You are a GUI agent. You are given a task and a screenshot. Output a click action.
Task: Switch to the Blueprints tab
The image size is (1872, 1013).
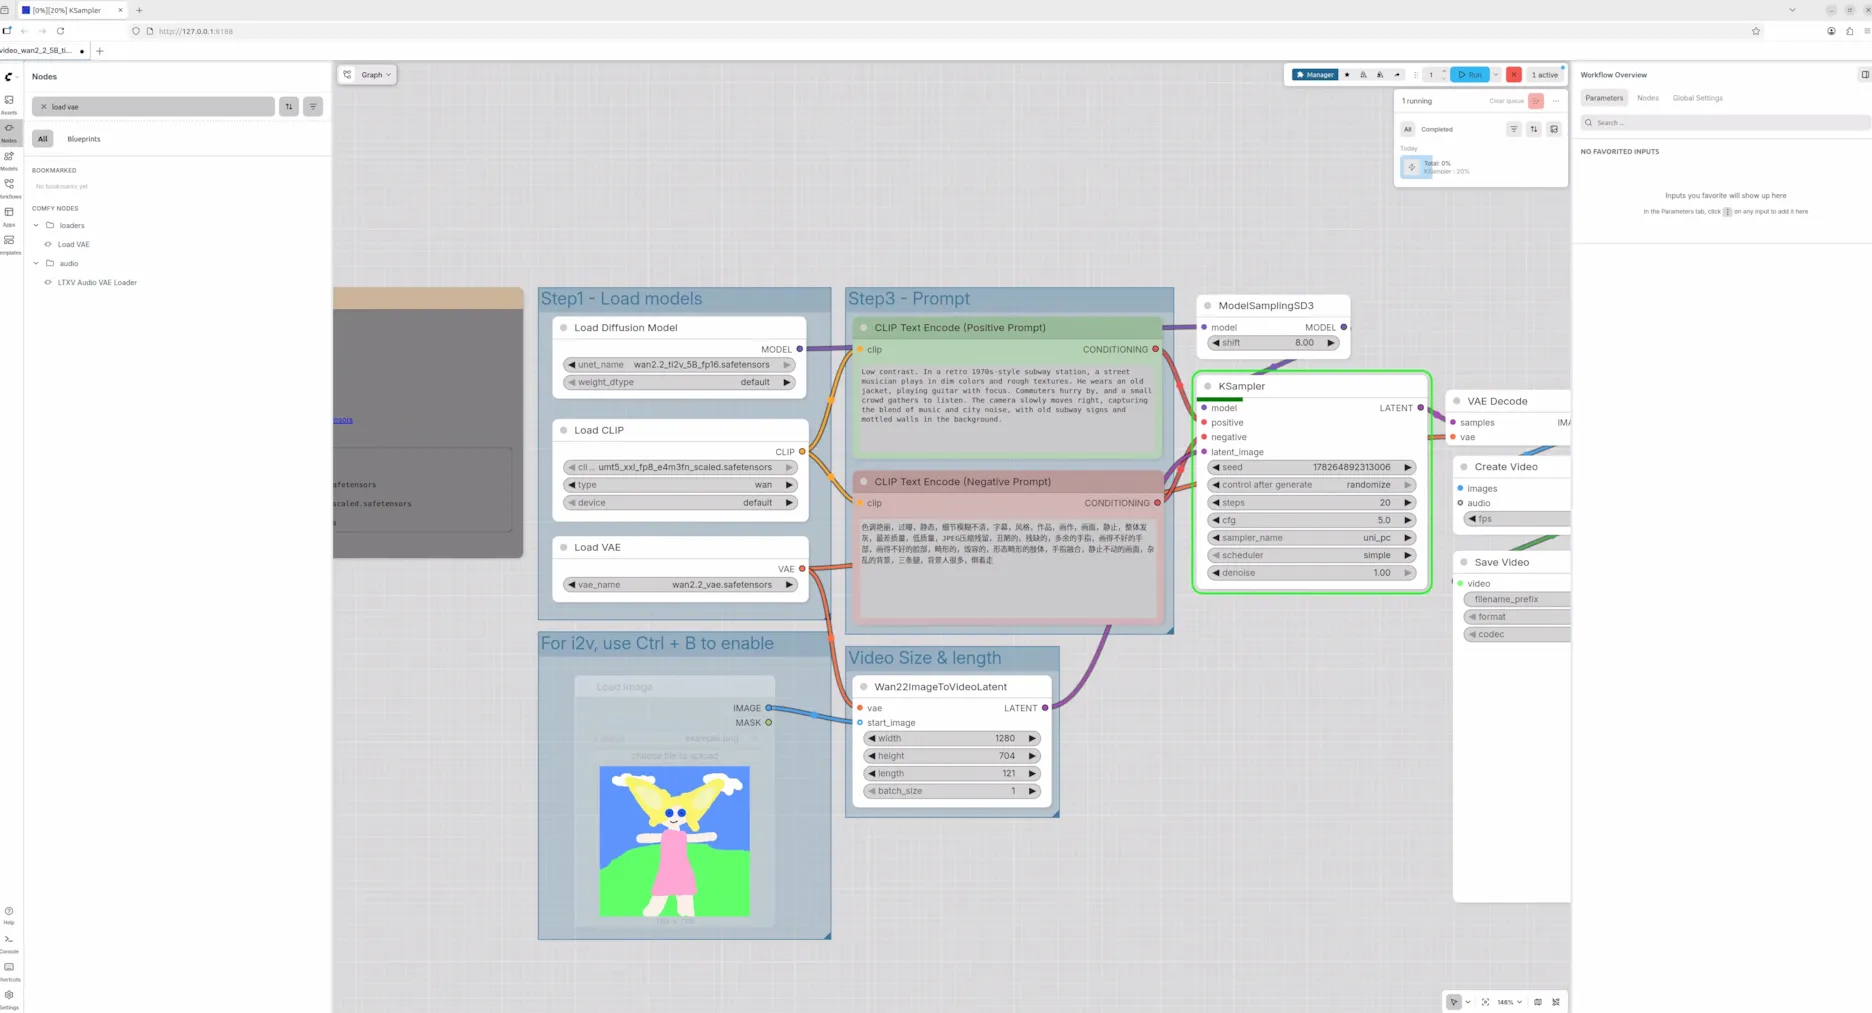click(84, 139)
